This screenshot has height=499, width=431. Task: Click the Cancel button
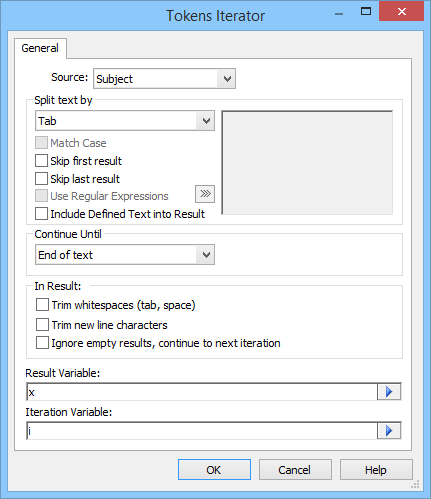tap(295, 470)
